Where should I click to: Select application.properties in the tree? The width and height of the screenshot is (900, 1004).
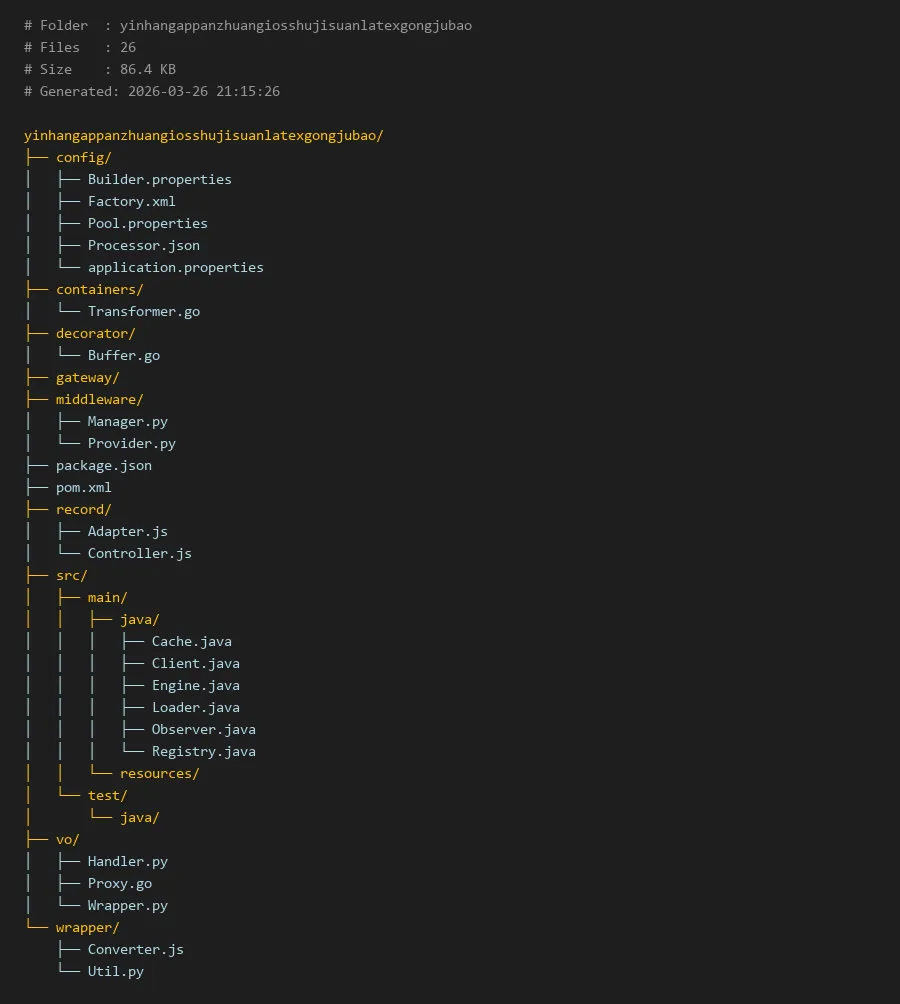tap(175, 267)
